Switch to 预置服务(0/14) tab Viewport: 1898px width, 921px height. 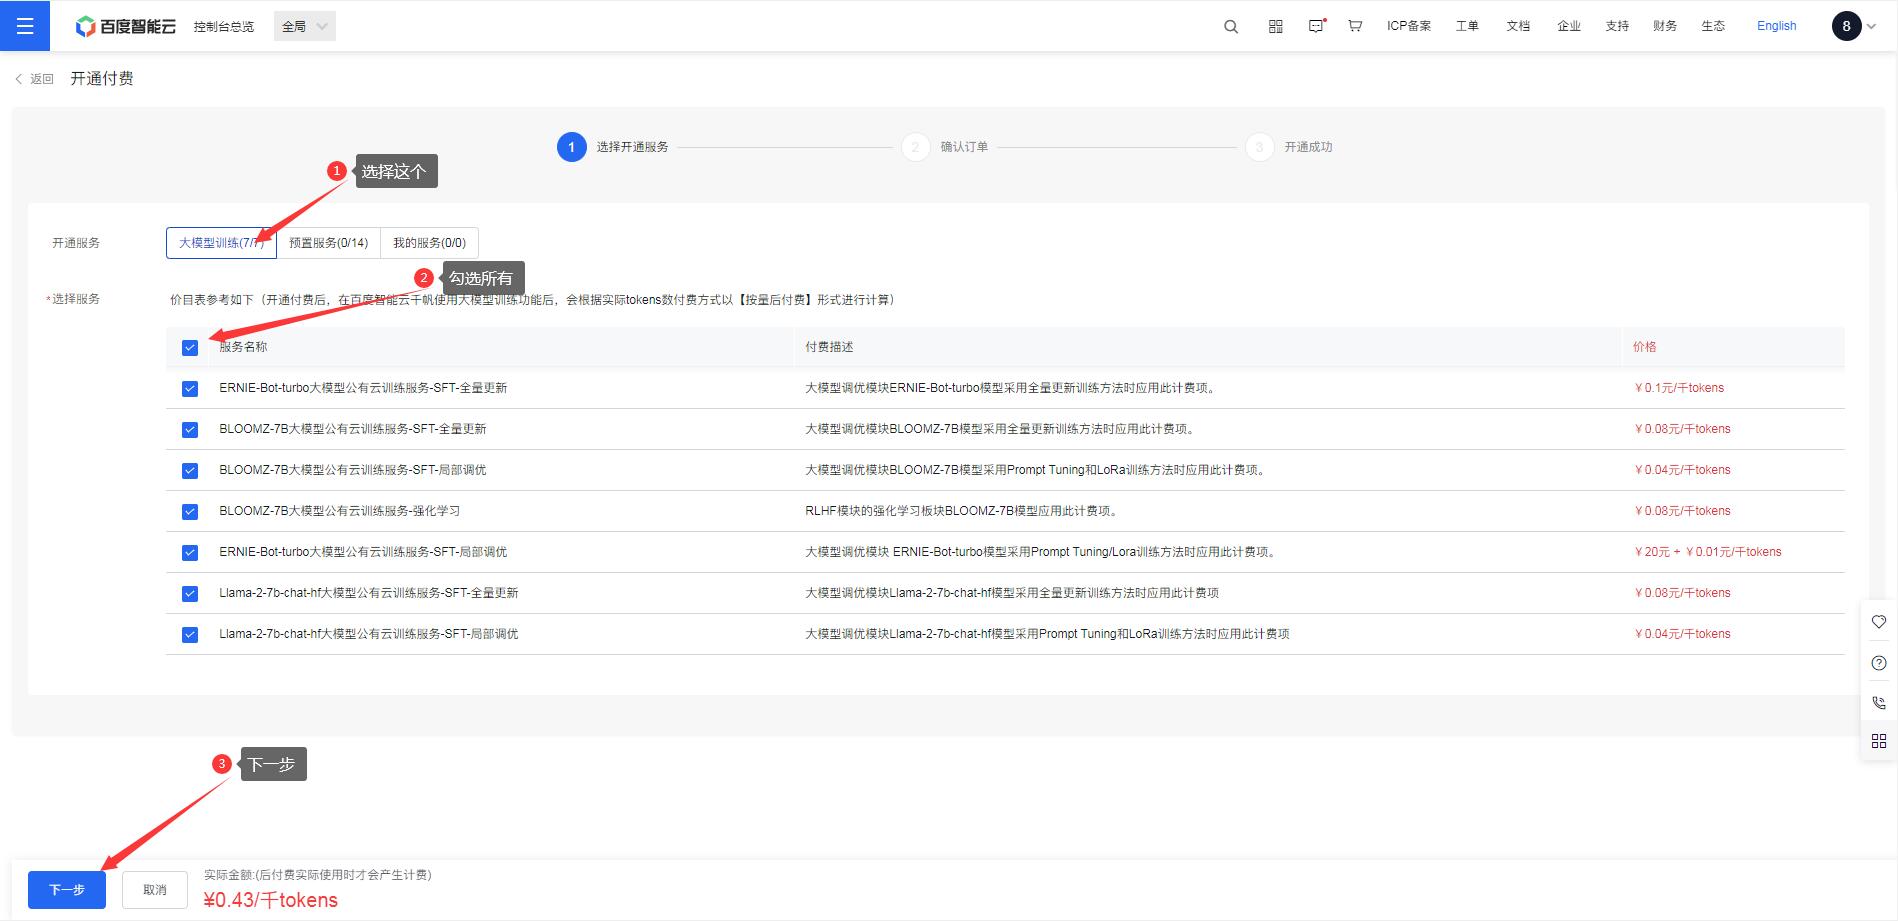(x=329, y=243)
